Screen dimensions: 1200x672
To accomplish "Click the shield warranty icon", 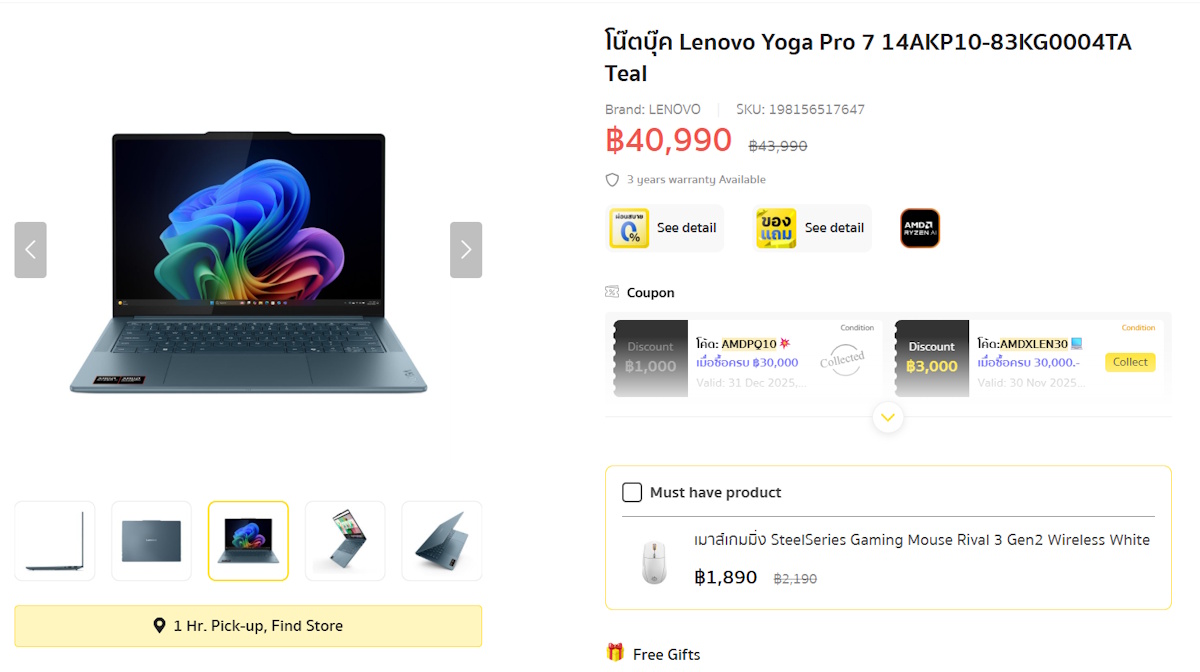I will pos(613,180).
